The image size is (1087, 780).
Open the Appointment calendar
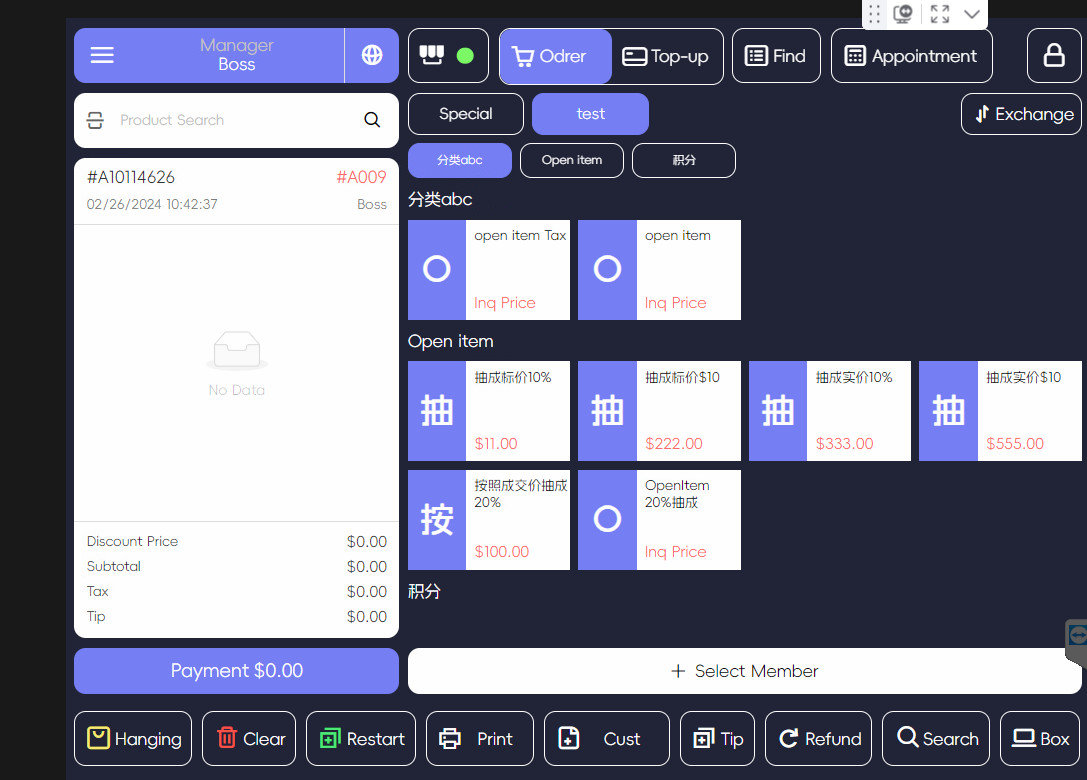tap(911, 56)
